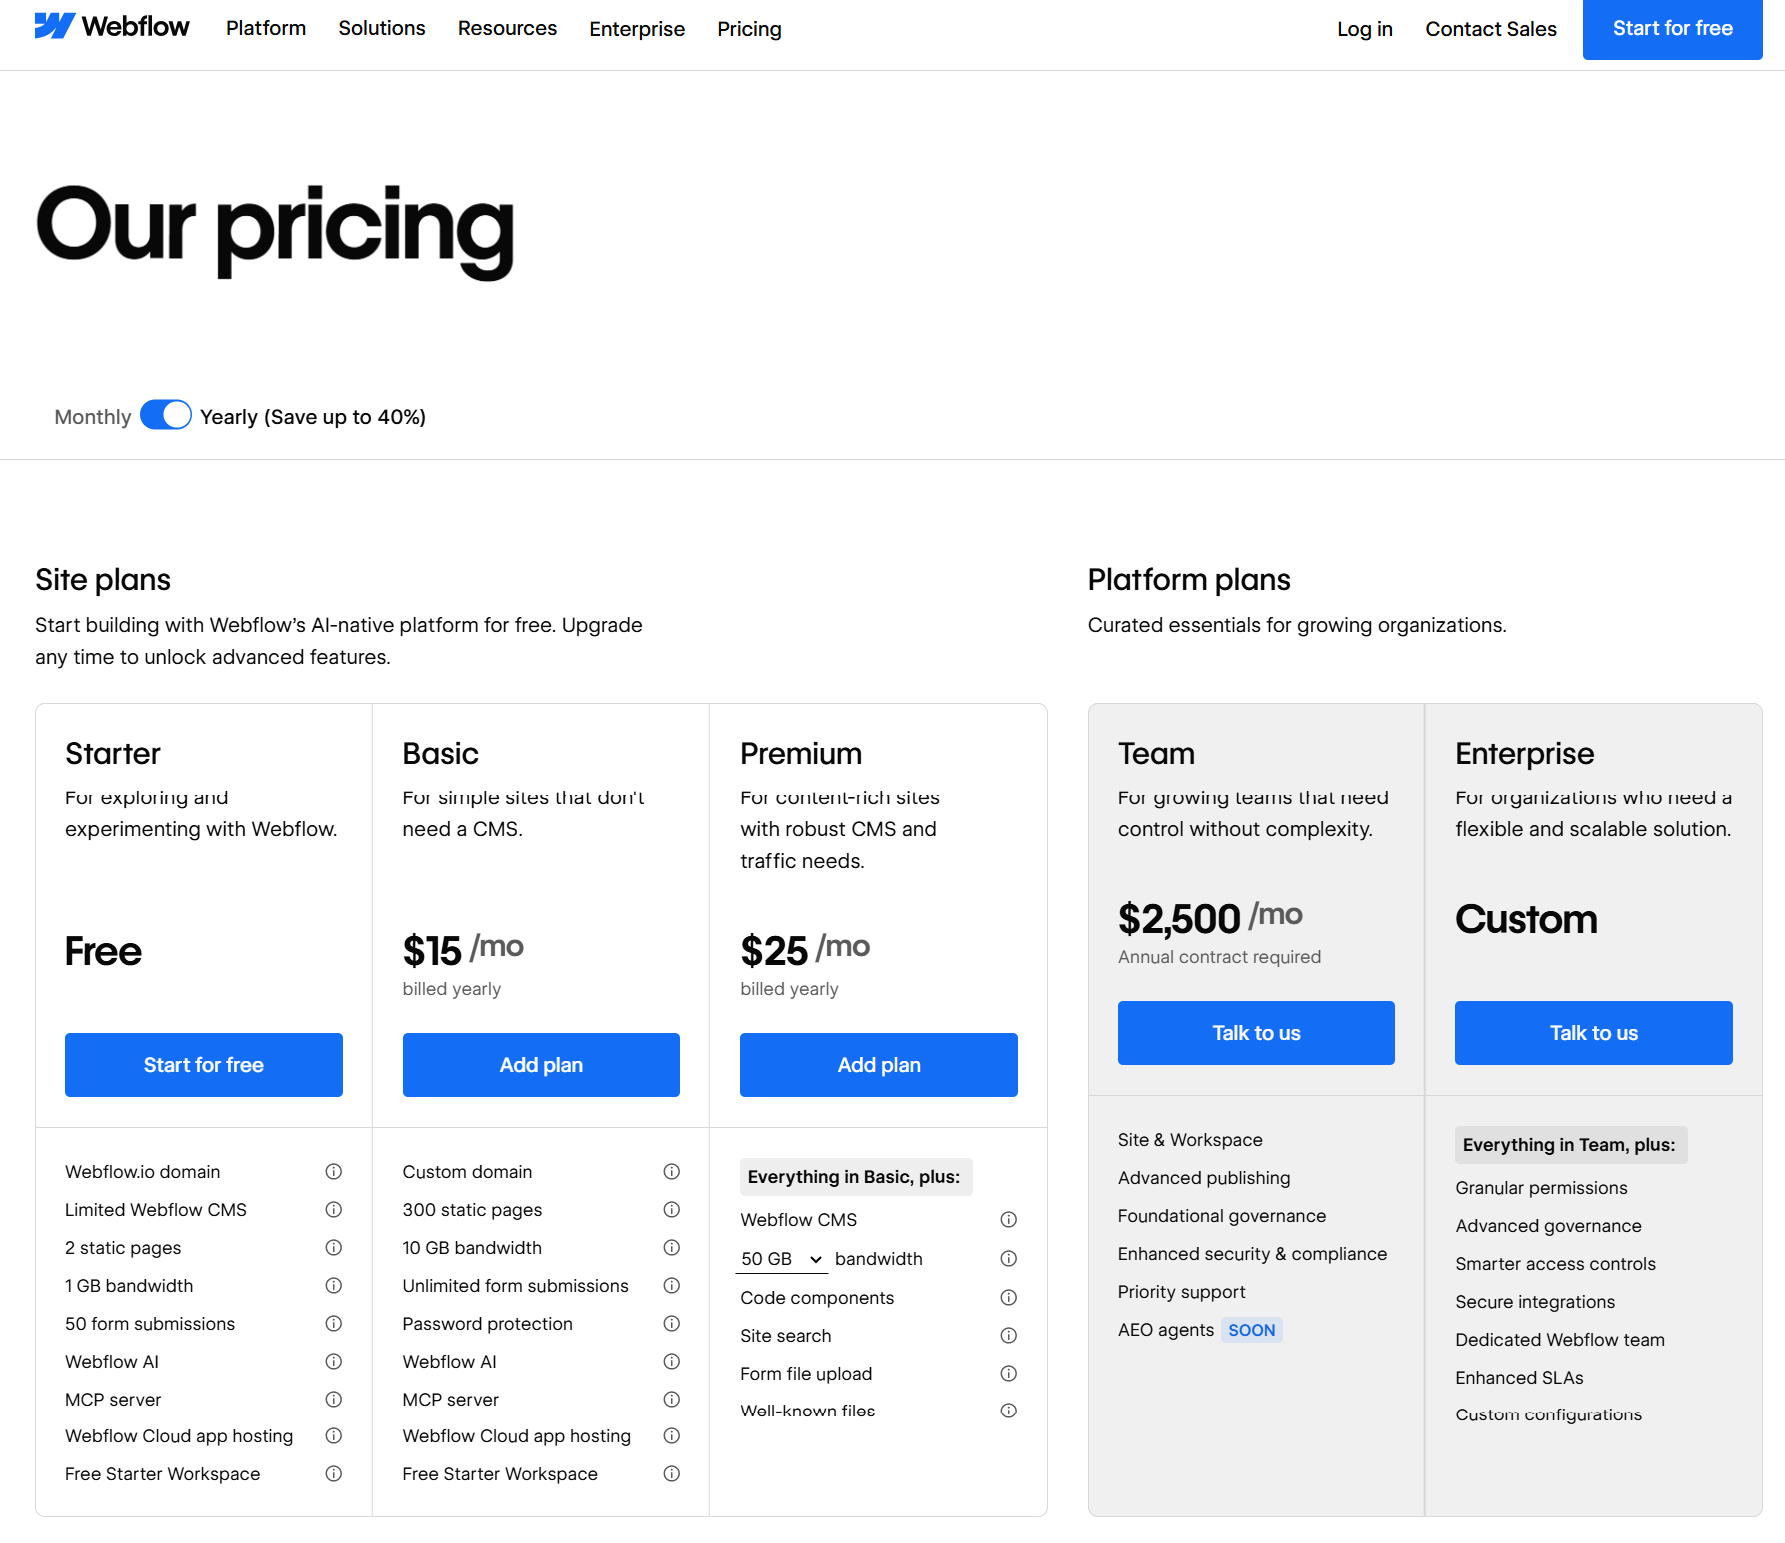Open info icon beside Webflow.io domain
1785x1543 pixels.
(334, 1171)
